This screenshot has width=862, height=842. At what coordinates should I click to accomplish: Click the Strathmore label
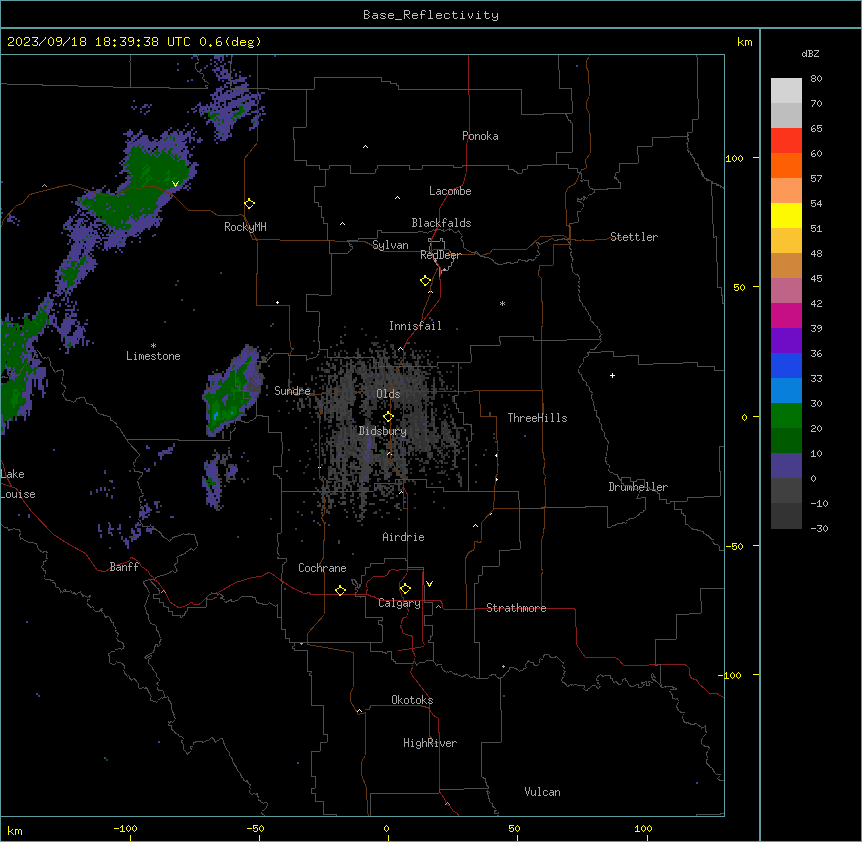tap(516, 608)
